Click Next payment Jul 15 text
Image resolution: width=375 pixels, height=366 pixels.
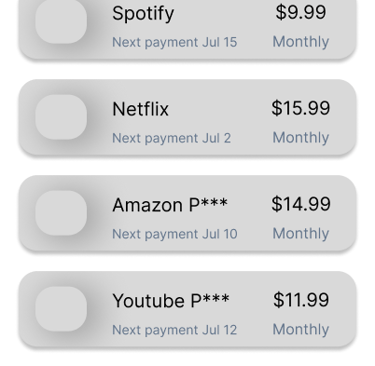[175, 43]
